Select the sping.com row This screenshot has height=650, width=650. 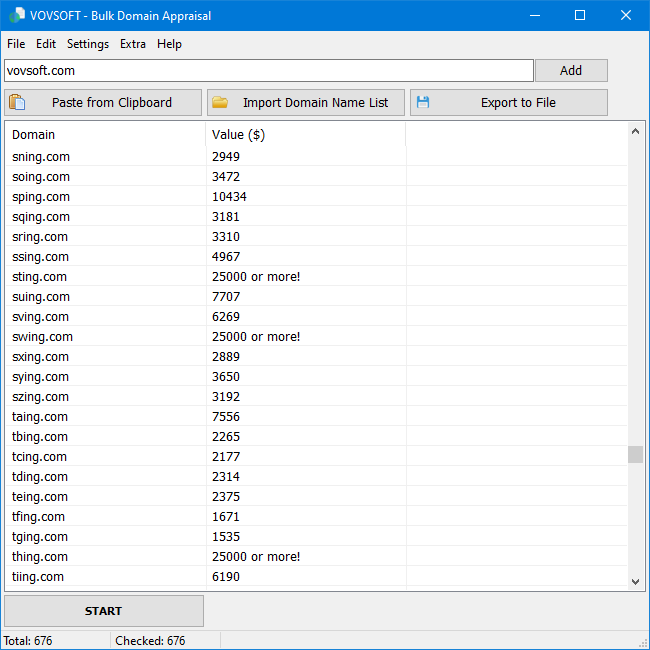coord(316,196)
